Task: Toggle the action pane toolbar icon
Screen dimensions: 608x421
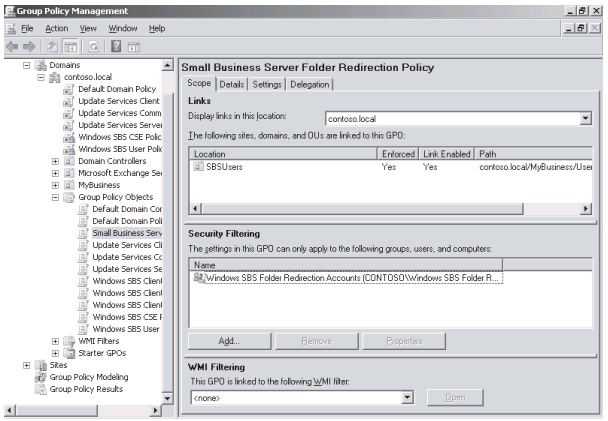Action: 134,47
